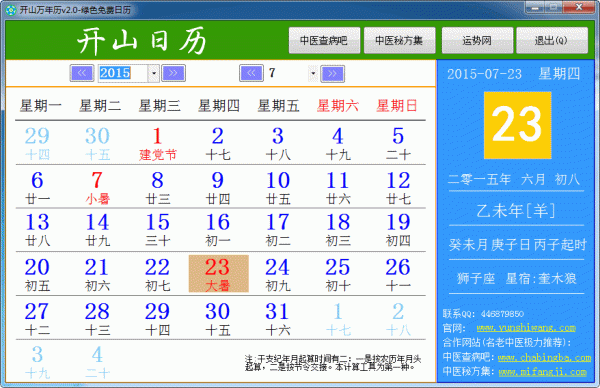This screenshot has height=388, width=600.
Task: Select July 26 十一
Action: (x=398, y=274)
